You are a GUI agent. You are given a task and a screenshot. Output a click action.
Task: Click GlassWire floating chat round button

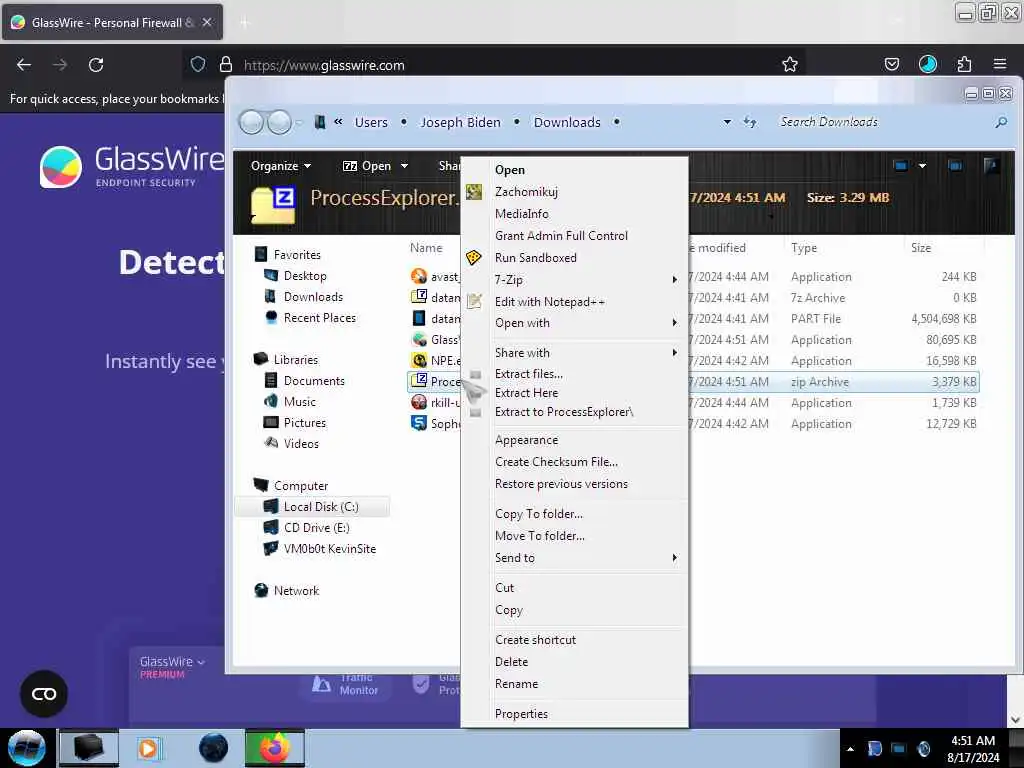(44, 694)
